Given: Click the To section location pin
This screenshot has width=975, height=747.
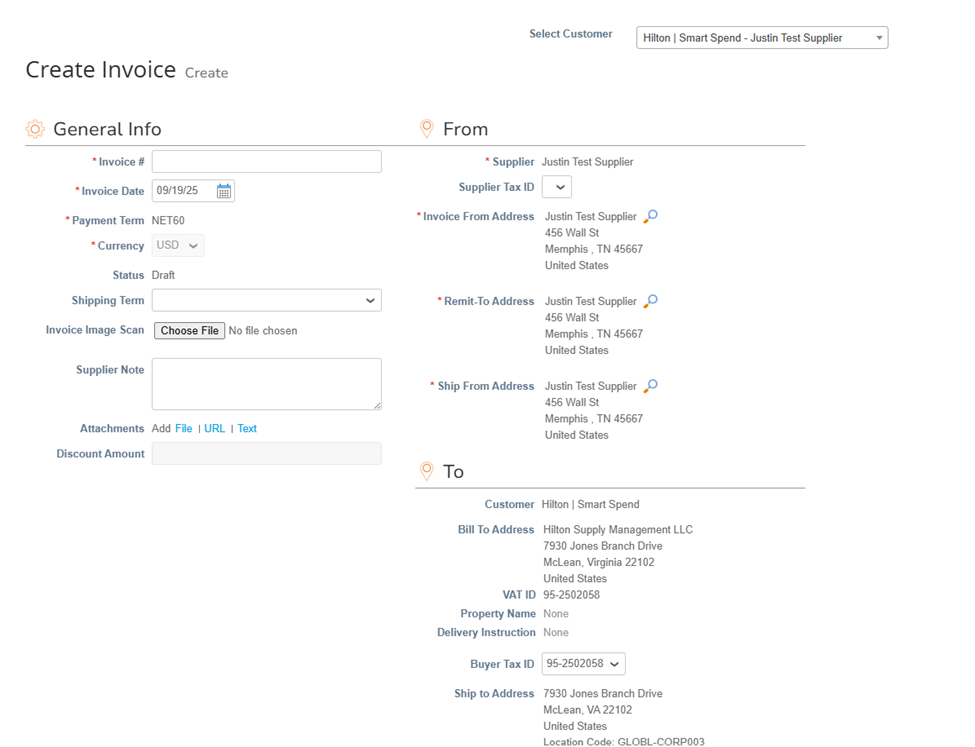Looking at the screenshot, I should tap(427, 471).
